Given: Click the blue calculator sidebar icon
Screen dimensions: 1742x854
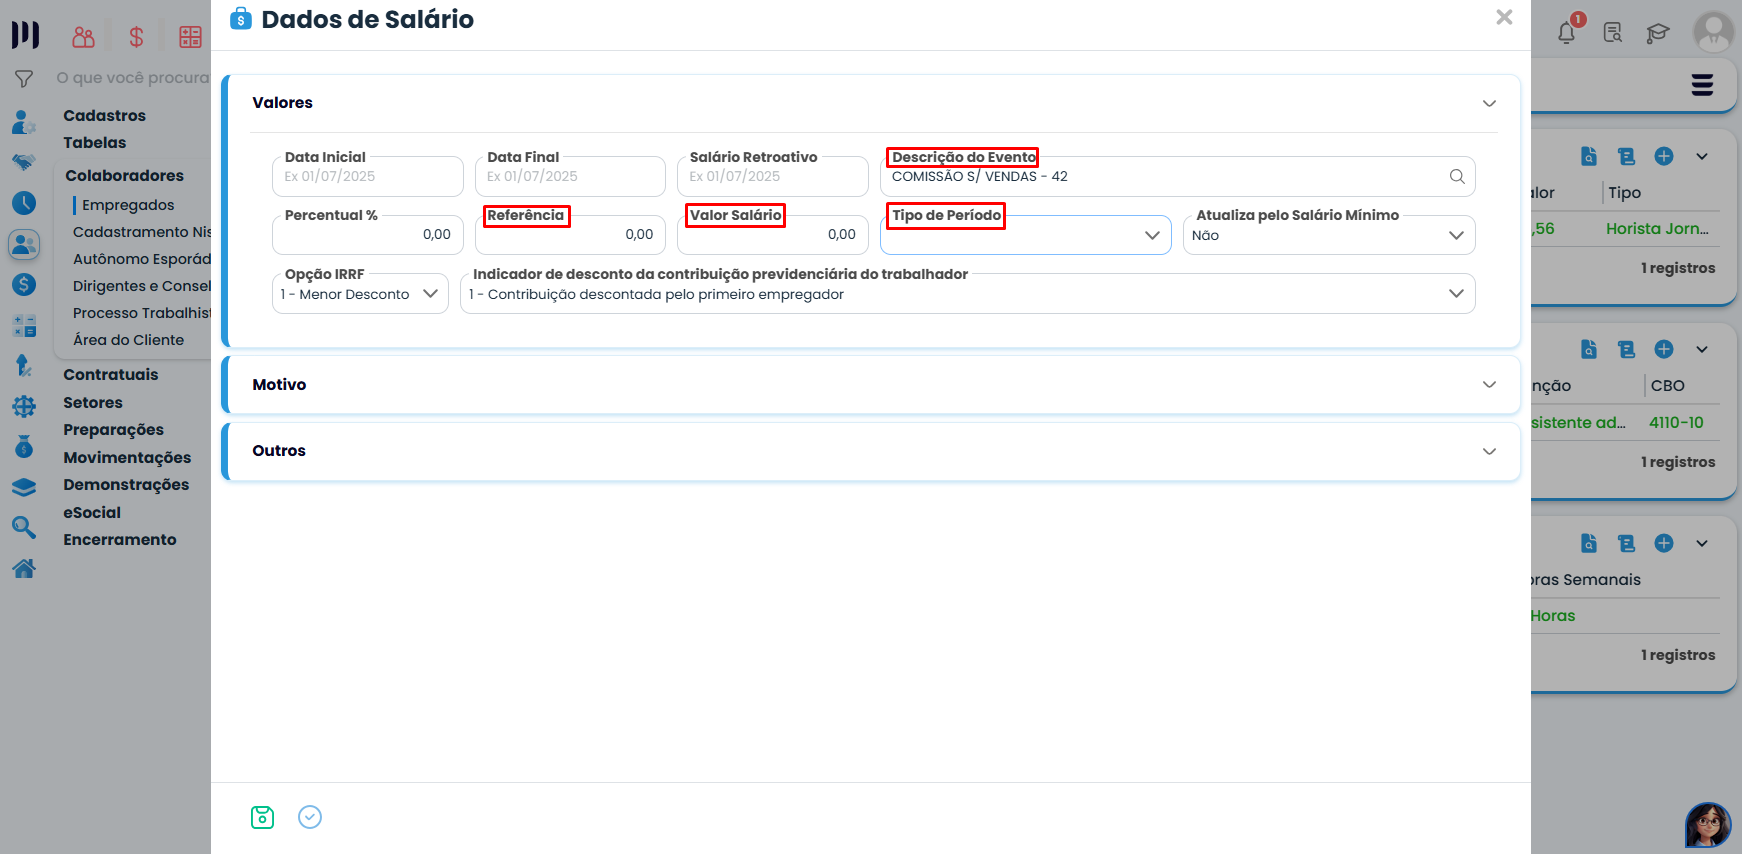Looking at the screenshot, I should pyautogui.click(x=24, y=326).
